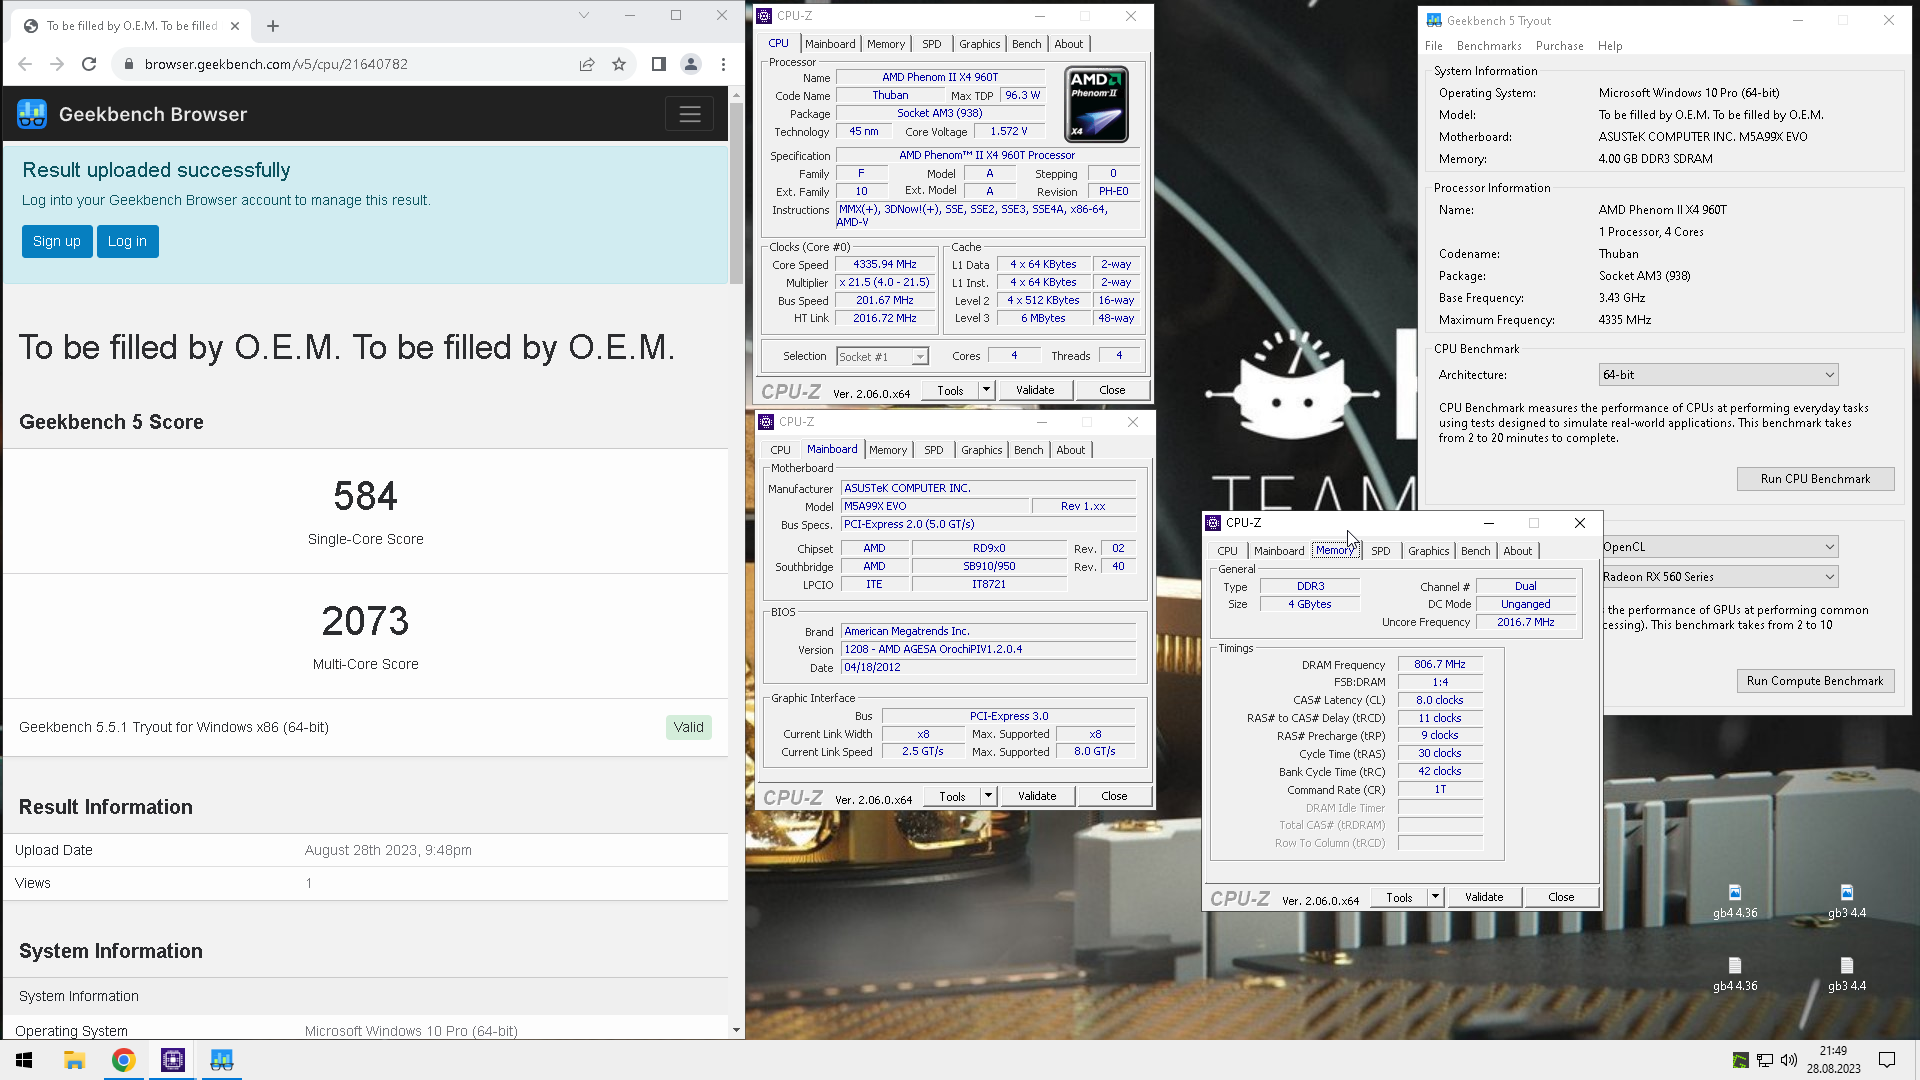Open the Radeon RX 560 Series device dropdown
This screenshot has width=1920, height=1080.
pos(1718,577)
